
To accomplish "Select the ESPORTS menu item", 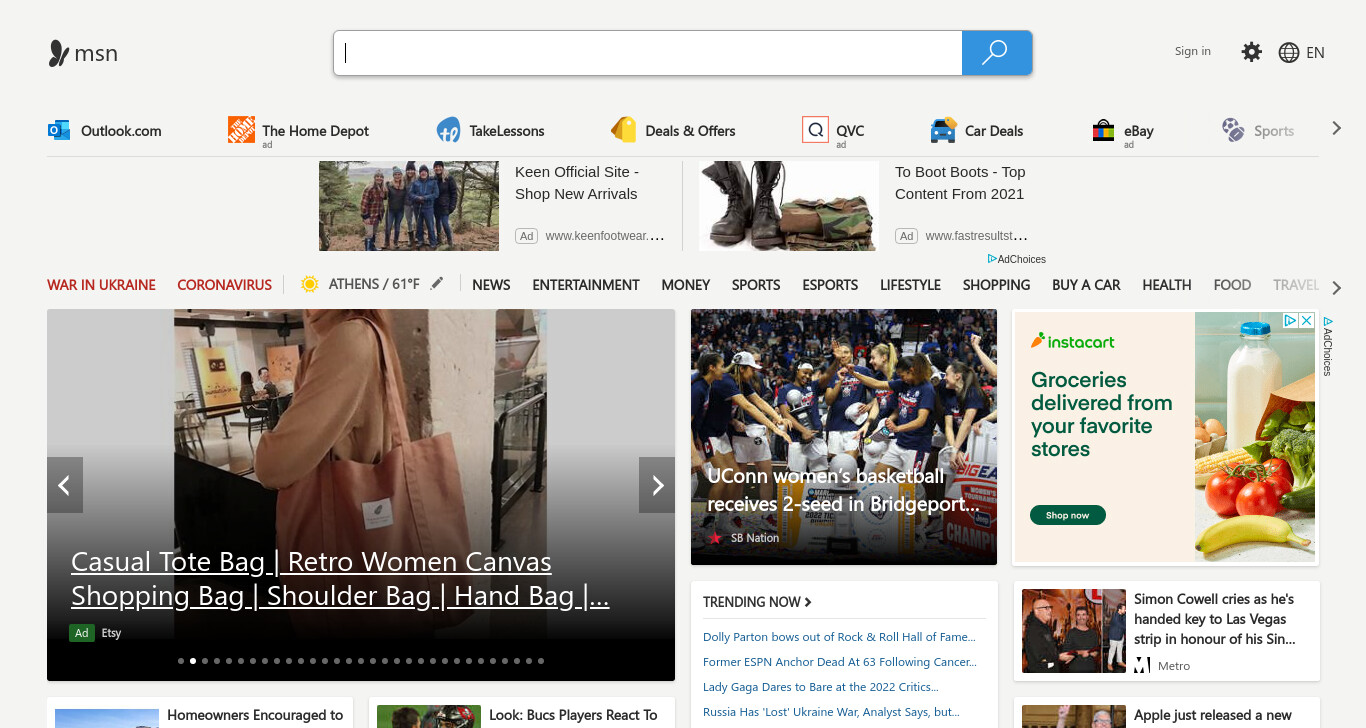I will [830, 285].
